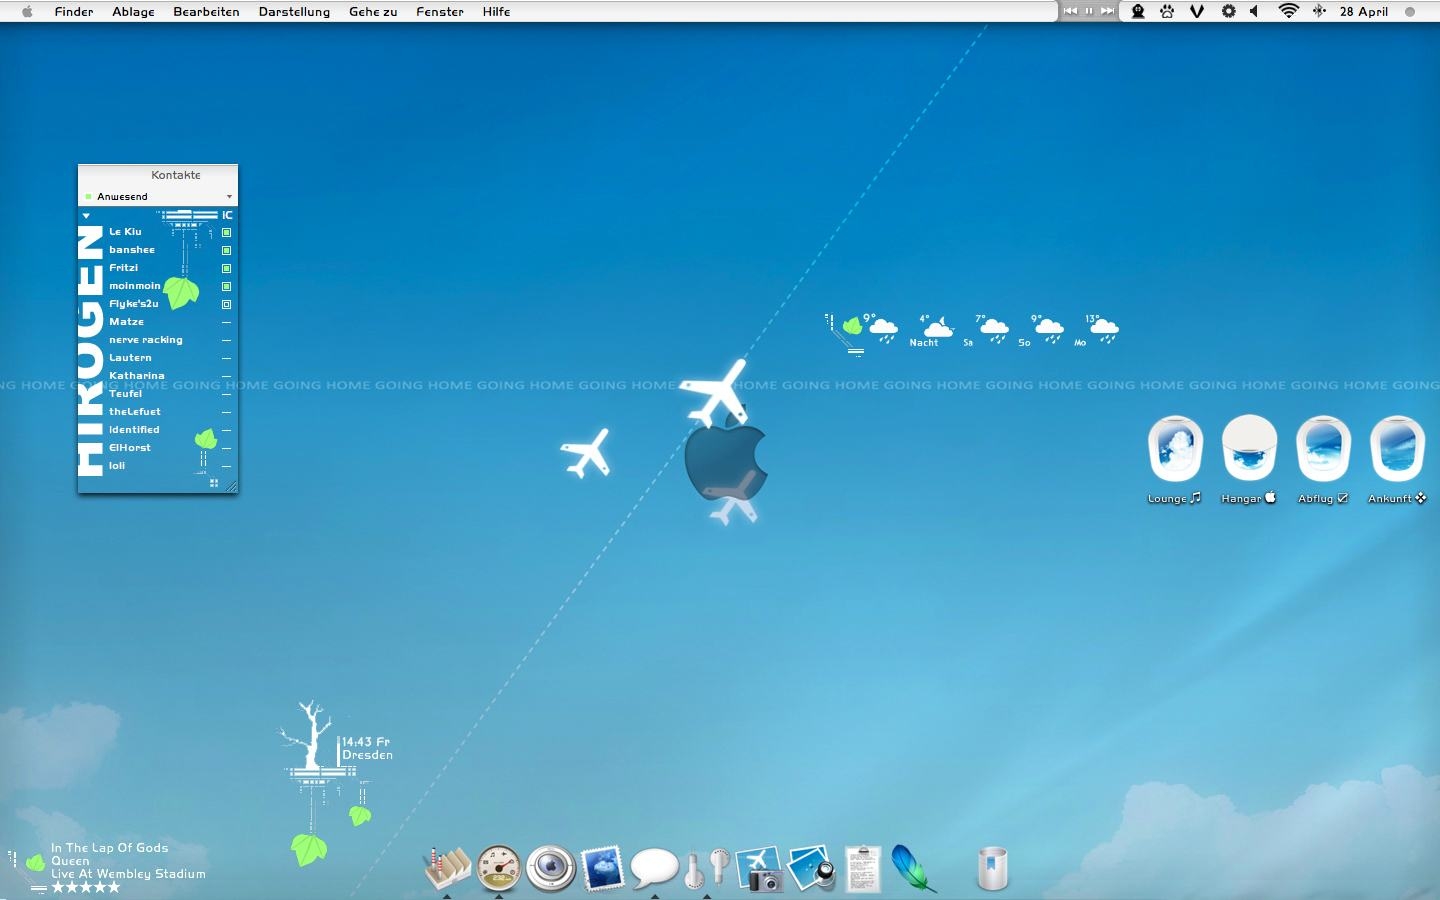Click the five-star song rating

coord(86,887)
